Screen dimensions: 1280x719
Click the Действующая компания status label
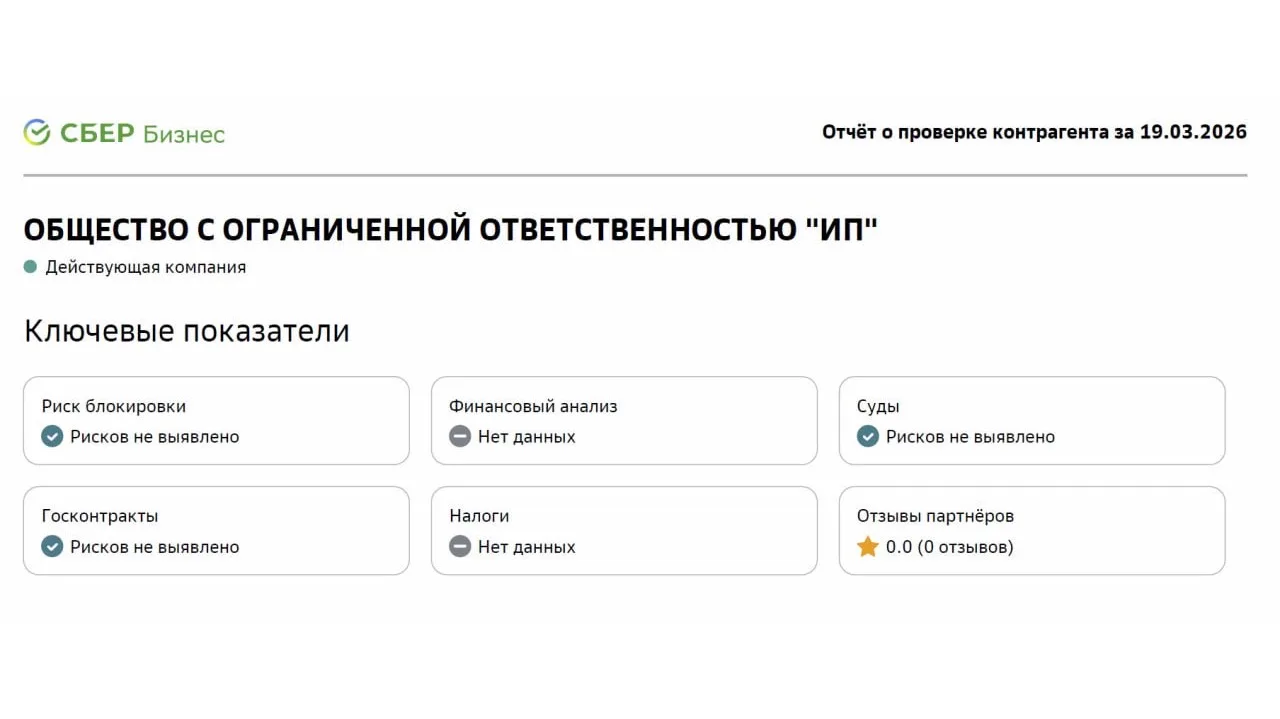point(145,267)
